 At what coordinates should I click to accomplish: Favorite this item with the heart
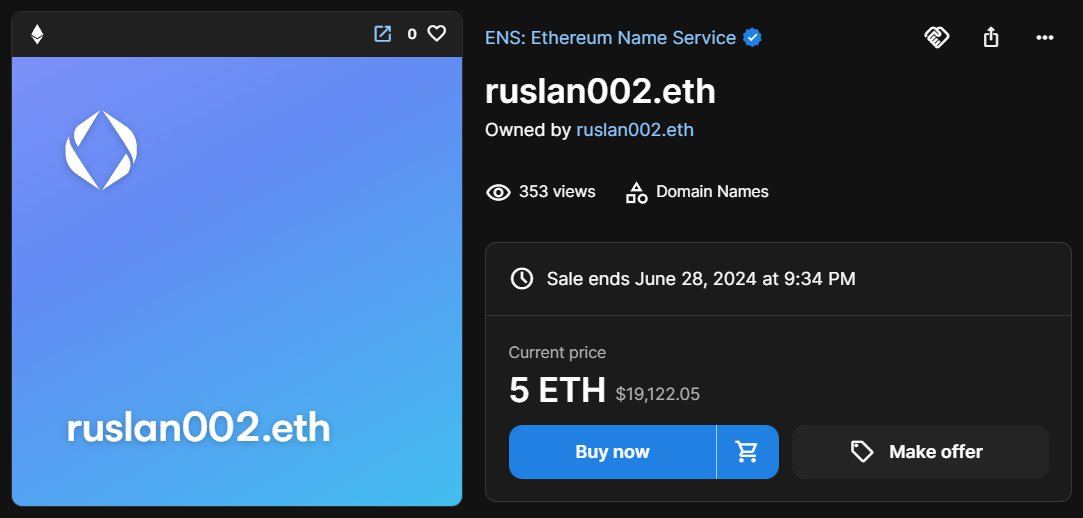click(436, 34)
